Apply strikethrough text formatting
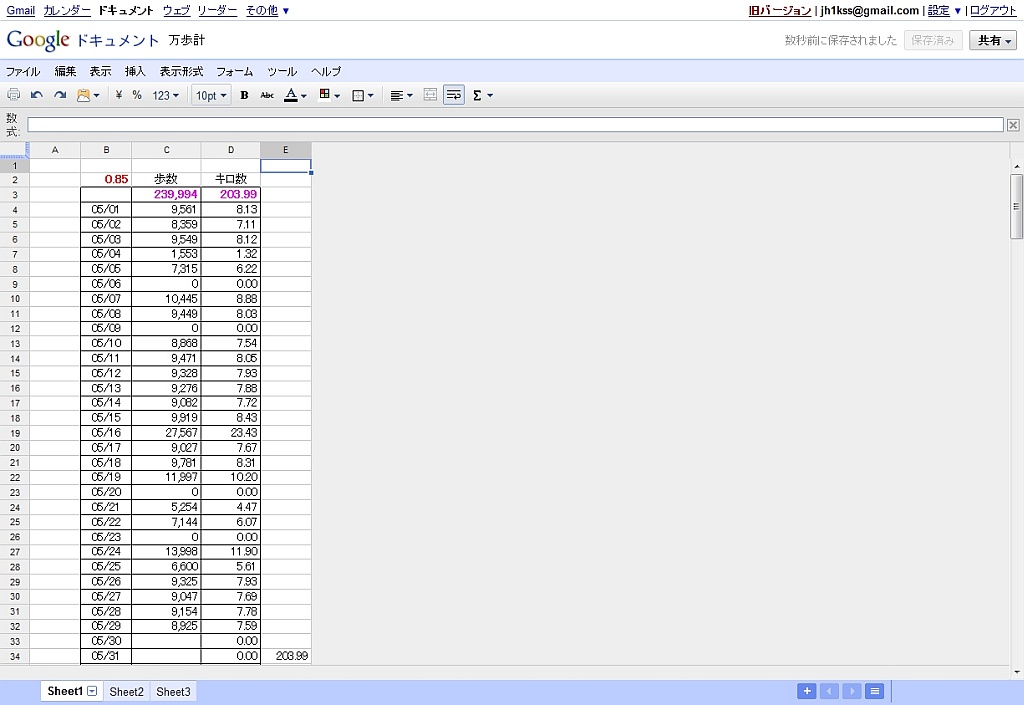 [267, 95]
